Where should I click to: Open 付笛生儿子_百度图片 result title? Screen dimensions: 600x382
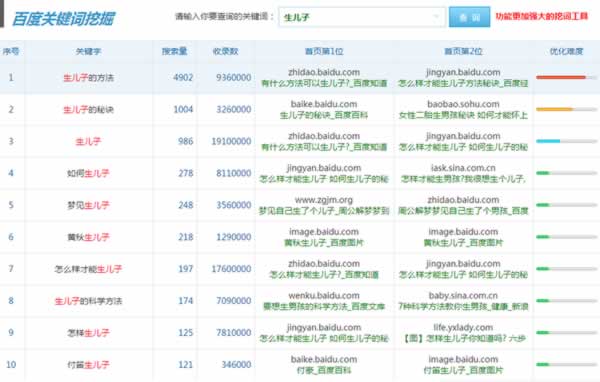[x=463, y=371]
